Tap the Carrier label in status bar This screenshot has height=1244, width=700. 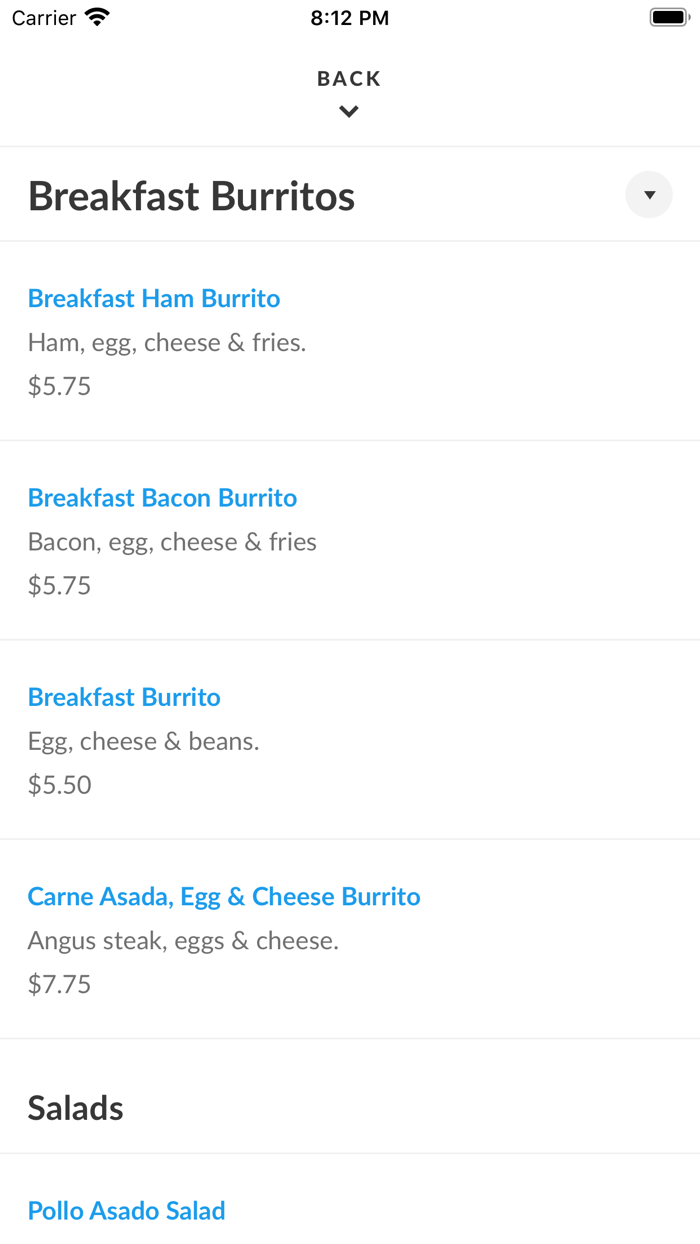point(44,18)
